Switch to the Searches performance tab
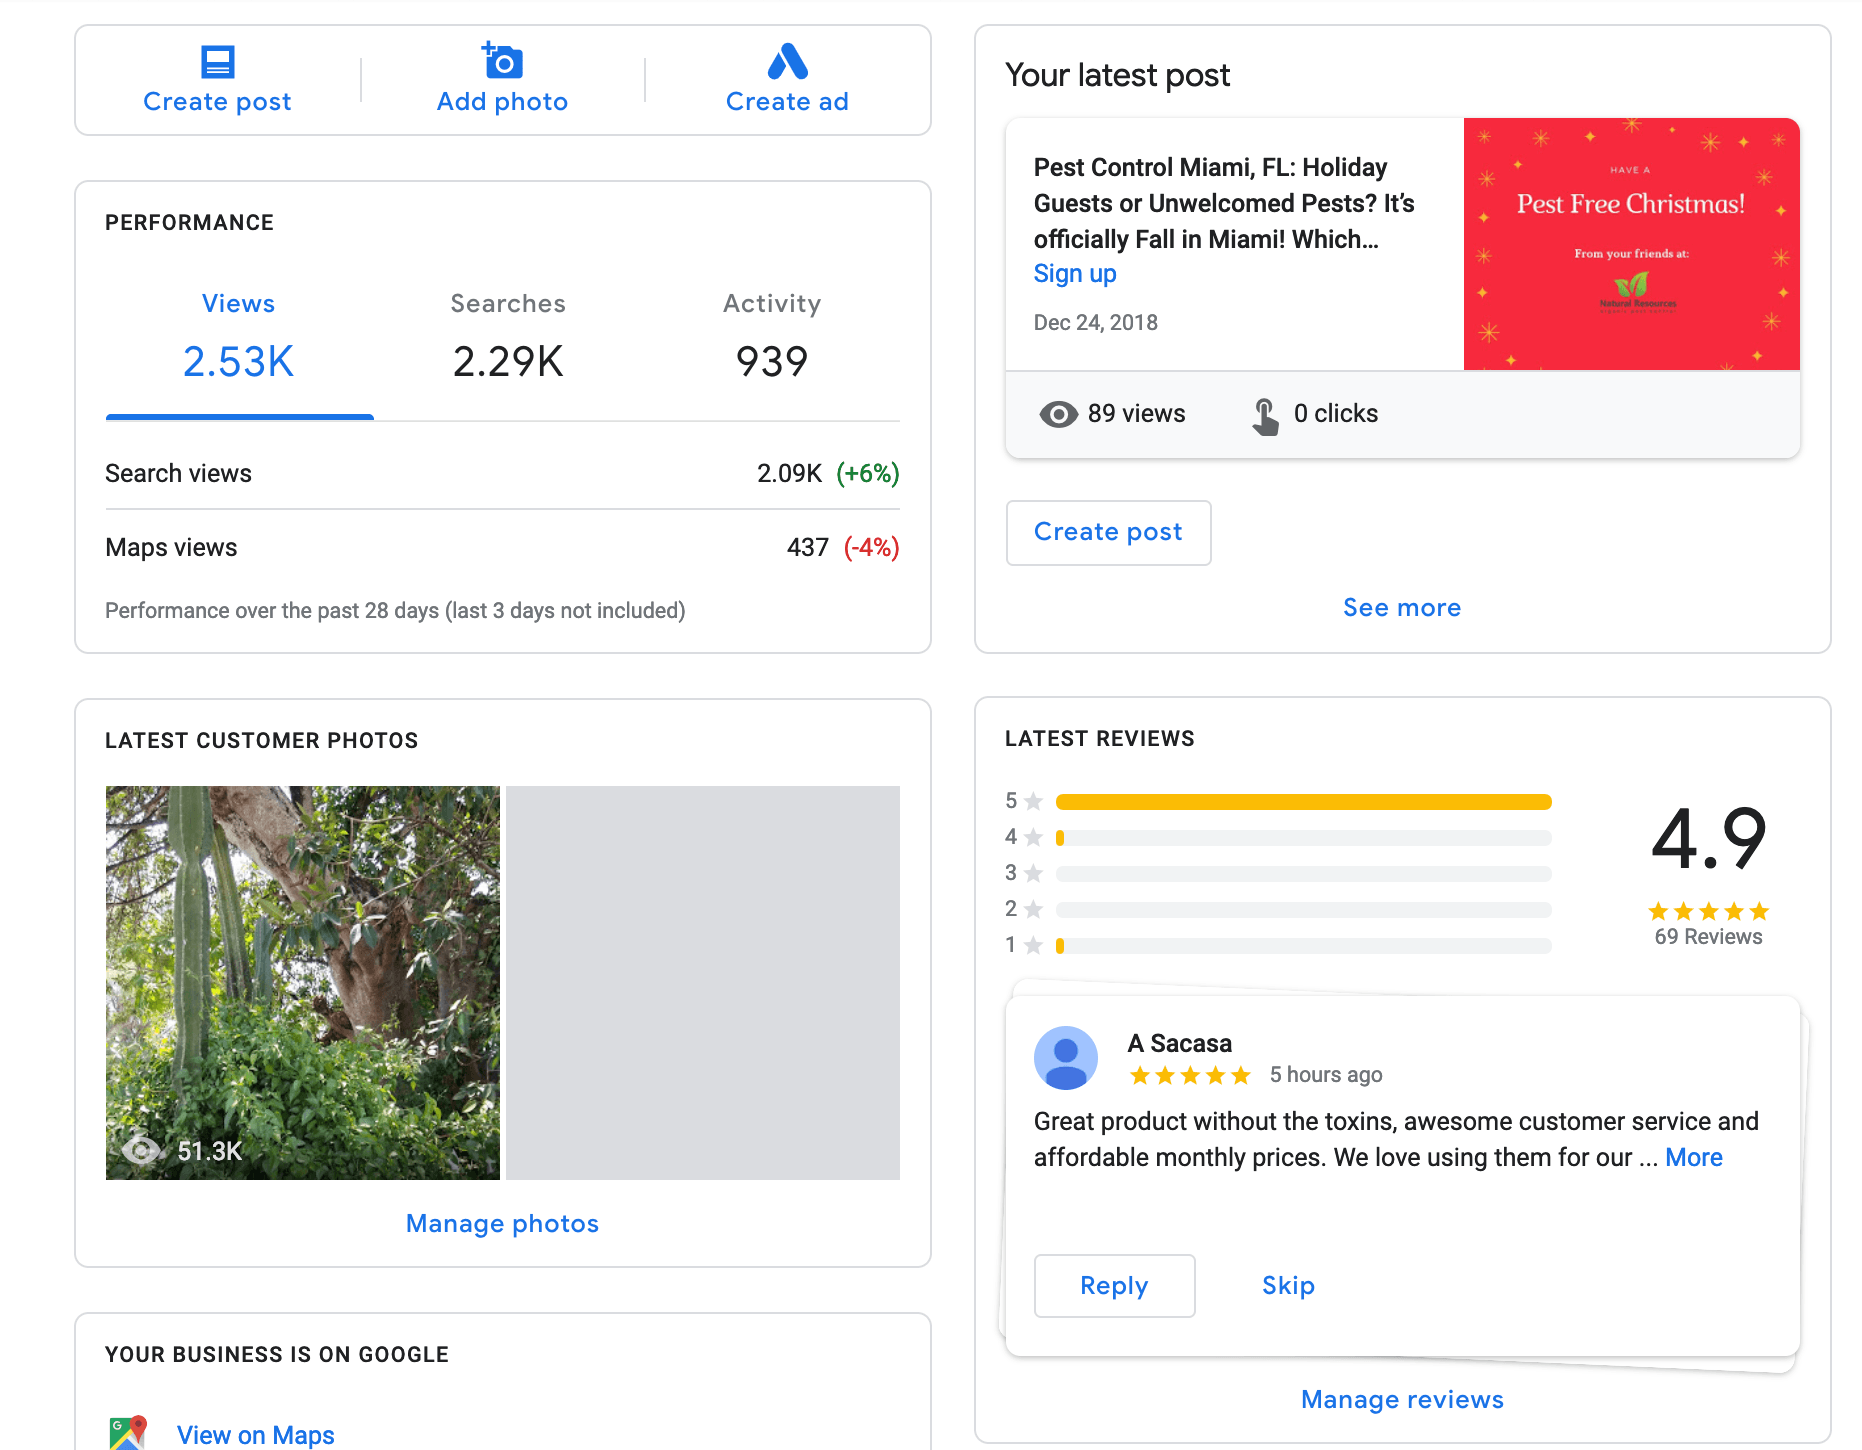This screenshot has width=1862, height=1450. [508, 338]
